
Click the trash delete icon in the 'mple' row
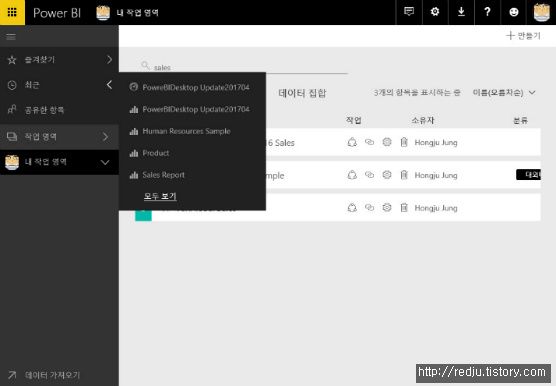(404, 175)
